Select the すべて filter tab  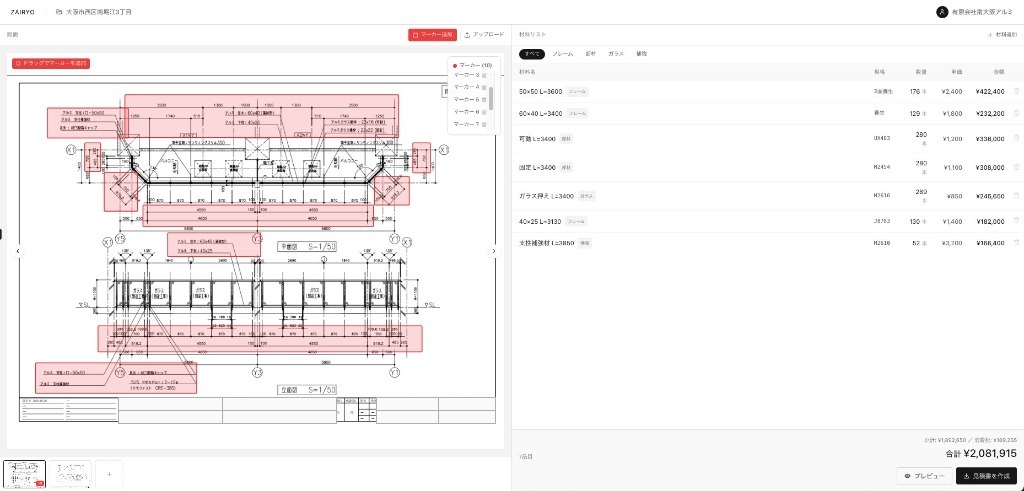(532, 54)
